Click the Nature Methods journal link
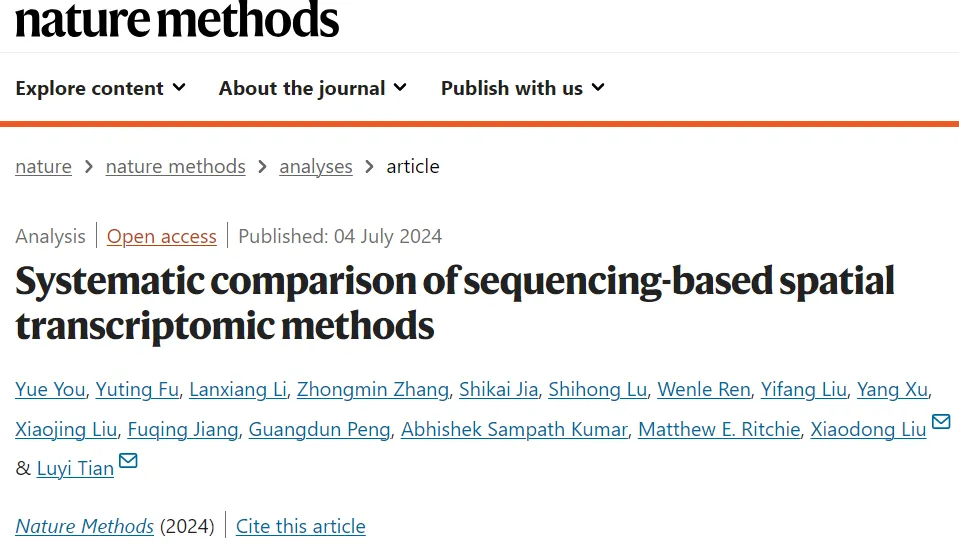Screen dimensions: 959x545 point(84,526)
